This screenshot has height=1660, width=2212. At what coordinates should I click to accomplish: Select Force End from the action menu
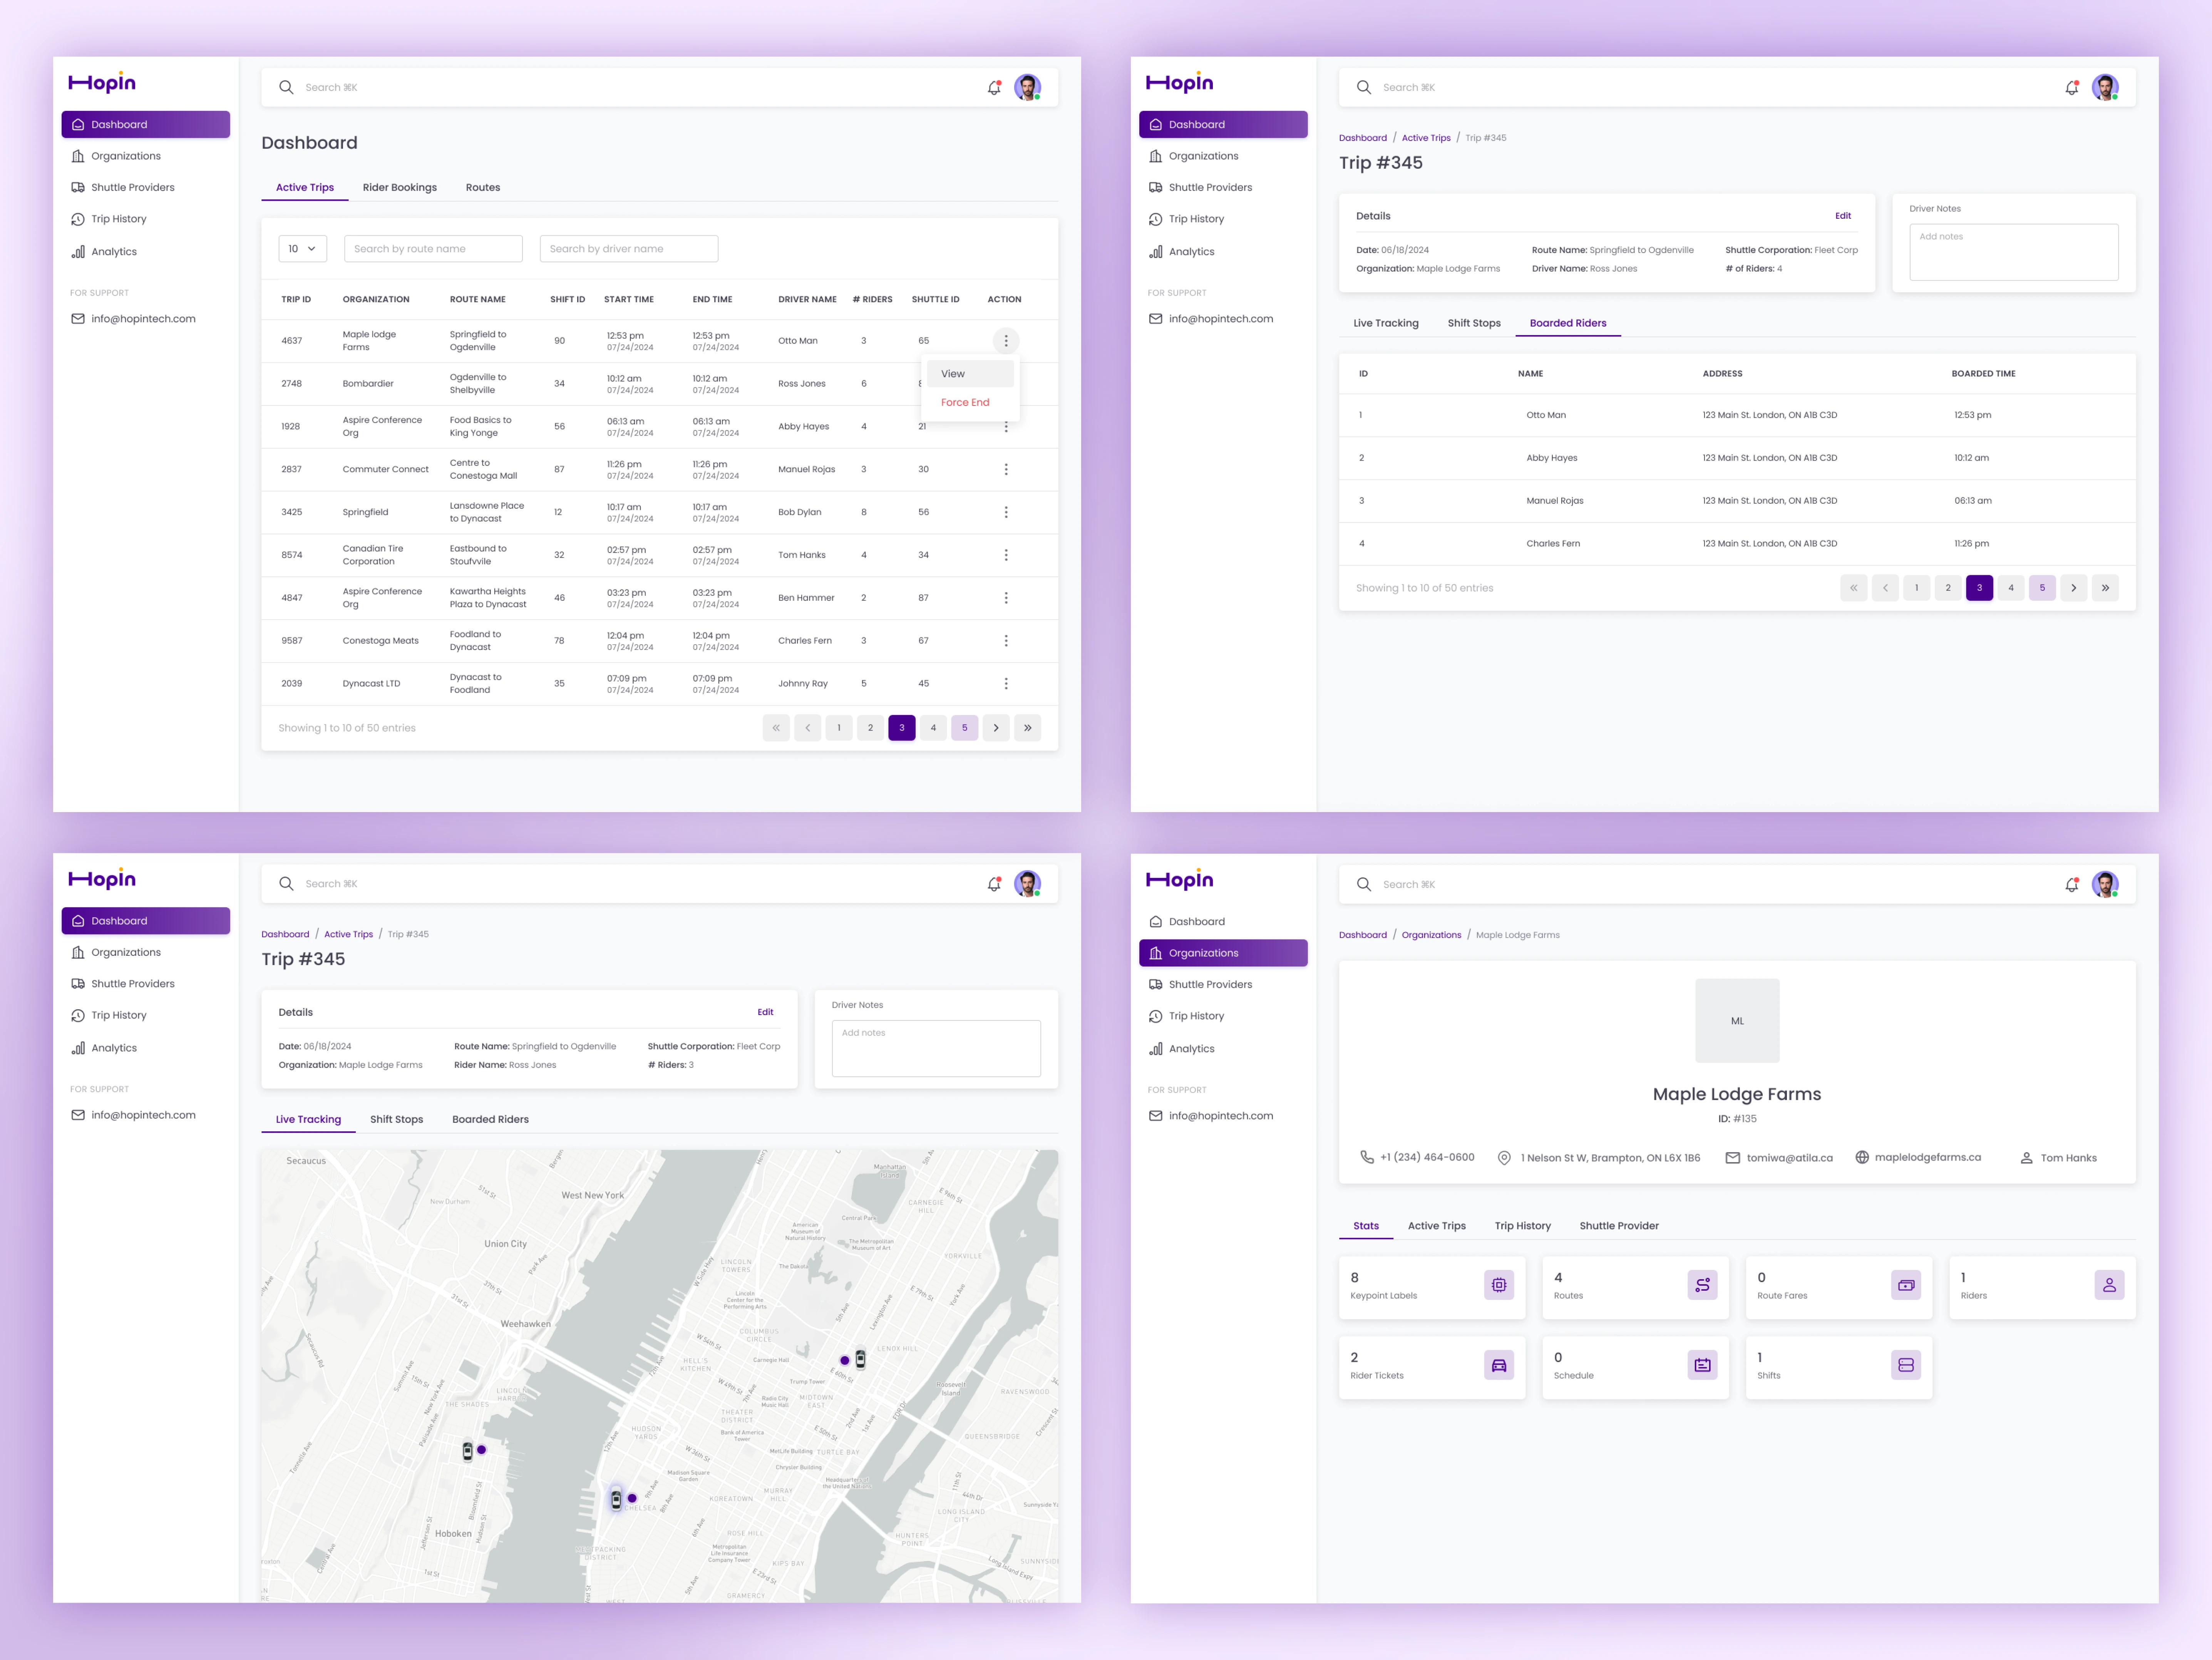click(x=964, y=402)
